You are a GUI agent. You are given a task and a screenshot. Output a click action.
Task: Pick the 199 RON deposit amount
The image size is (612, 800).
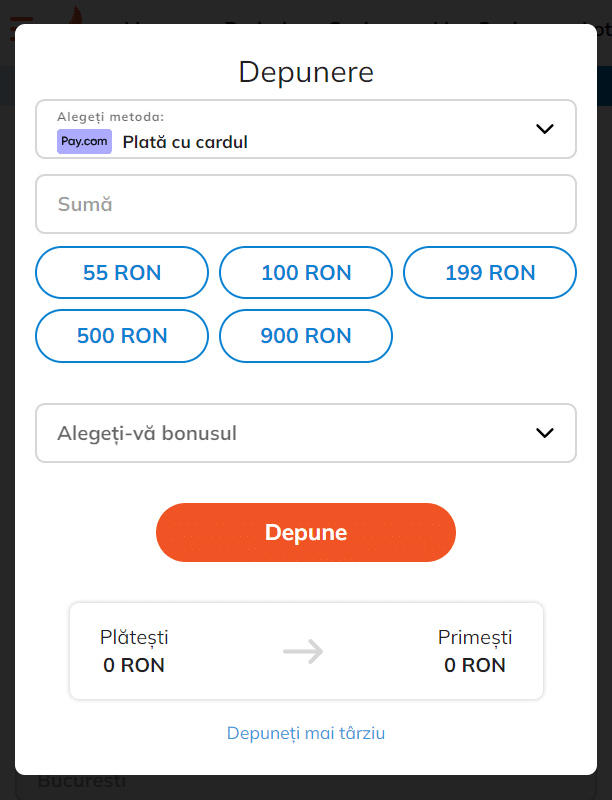[x=490, y=273]
